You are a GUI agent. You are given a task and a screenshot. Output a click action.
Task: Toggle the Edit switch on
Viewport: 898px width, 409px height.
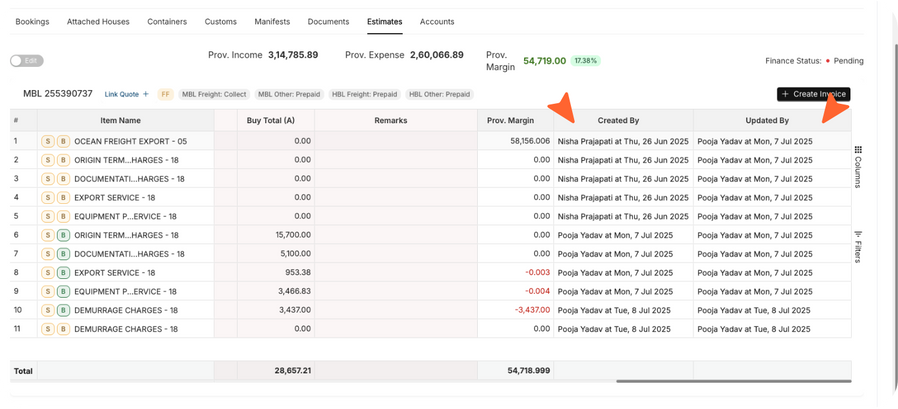pyautogui.click(x=26, y=60)
